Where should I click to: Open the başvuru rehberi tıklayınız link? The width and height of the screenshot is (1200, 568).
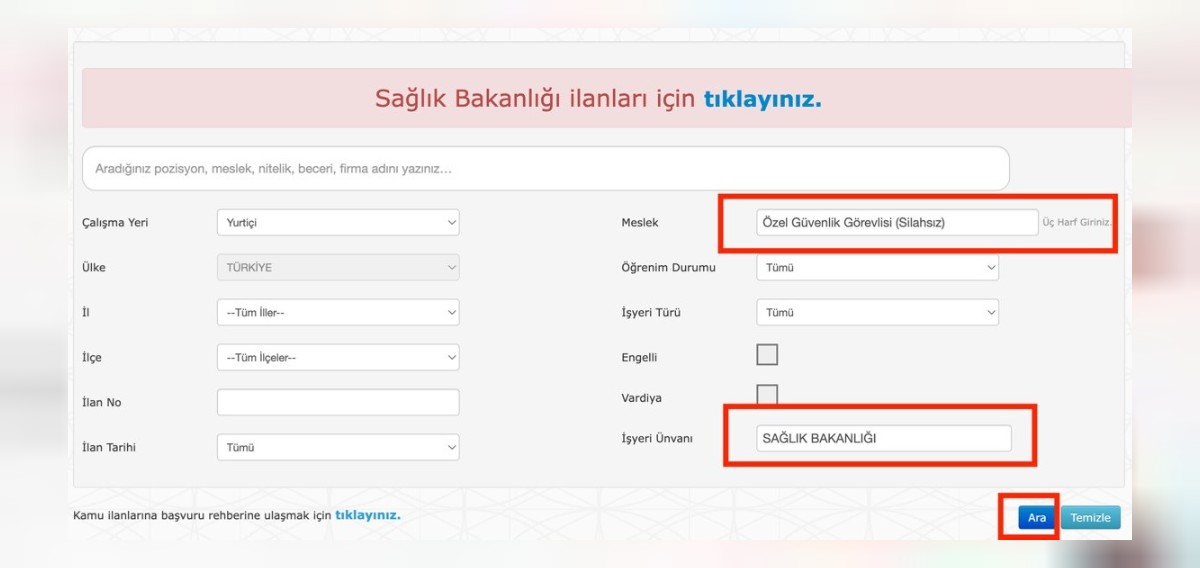pyautogui.click(x=368, y=515)
